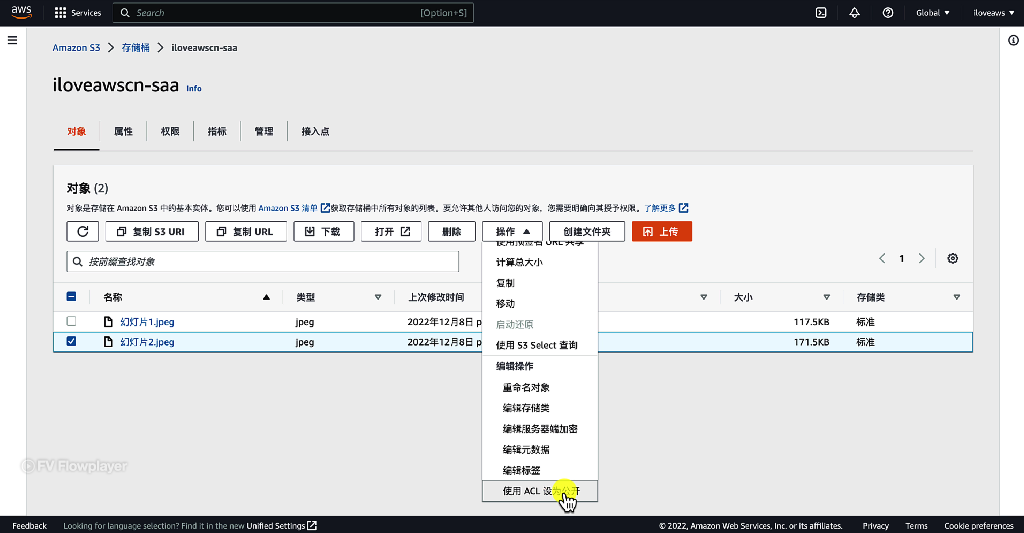Image resolution: width=1024 pixels, height=533 pixels.
Task: Click the 打开 open button
Action: 391,231
